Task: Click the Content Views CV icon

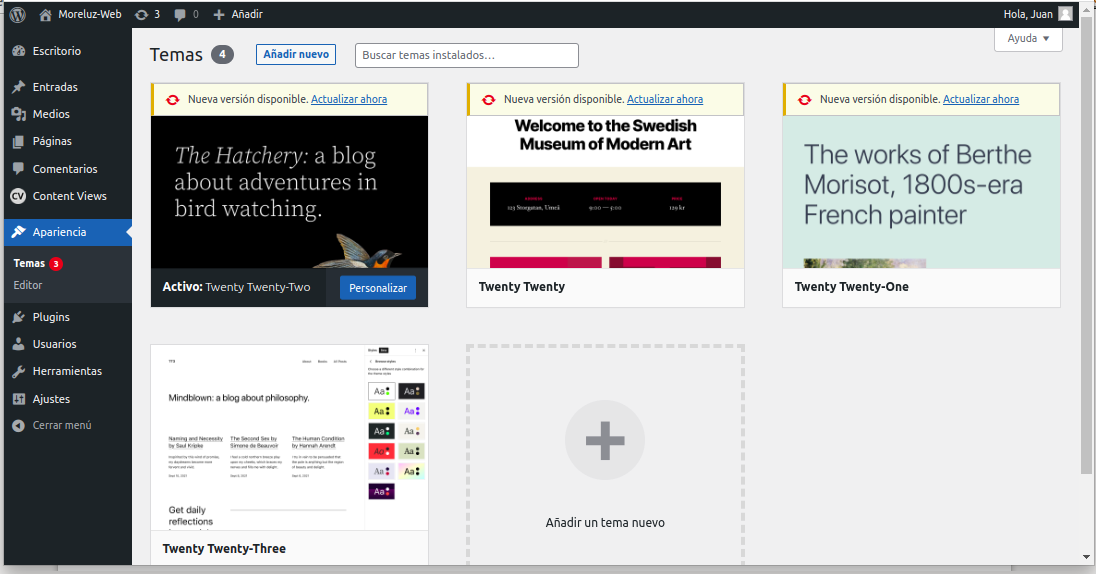Action: click(x=18, y=196)
